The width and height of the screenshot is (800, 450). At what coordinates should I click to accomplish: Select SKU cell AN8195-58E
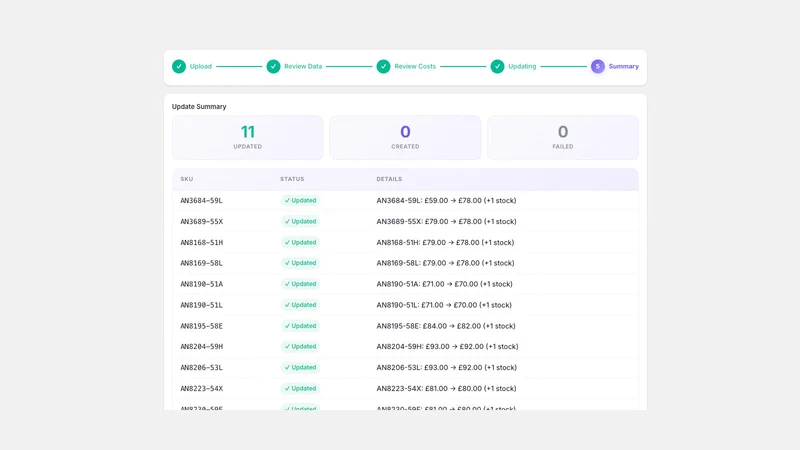[x=202, y=326]
